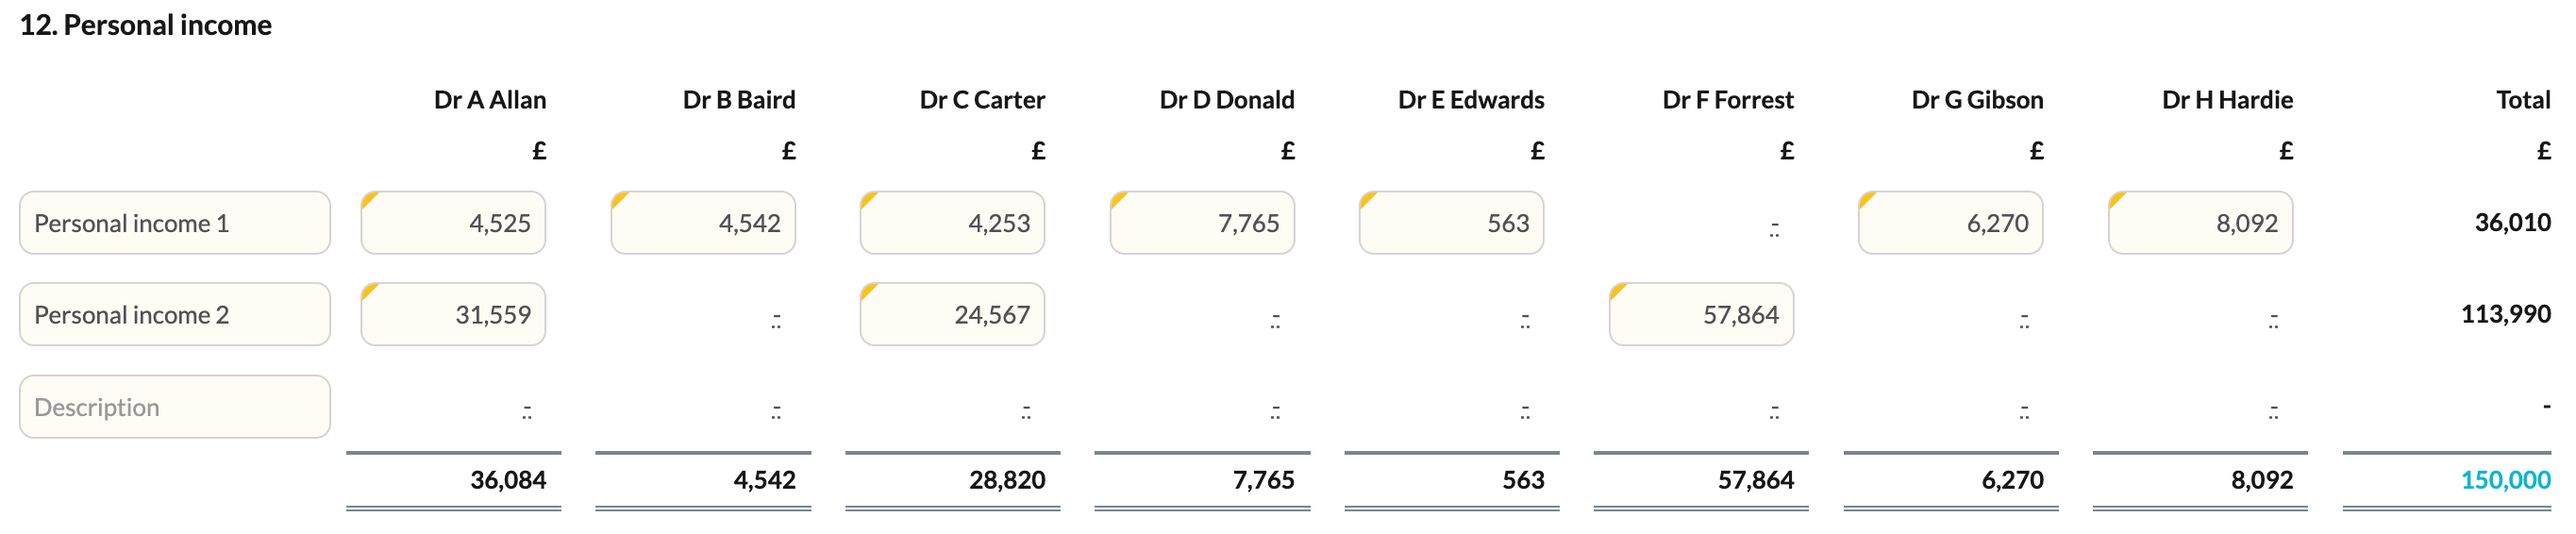Click the yellow corner flag on 4,525 cell
This screenshot has width=2576, height=534.
(368, 198)
